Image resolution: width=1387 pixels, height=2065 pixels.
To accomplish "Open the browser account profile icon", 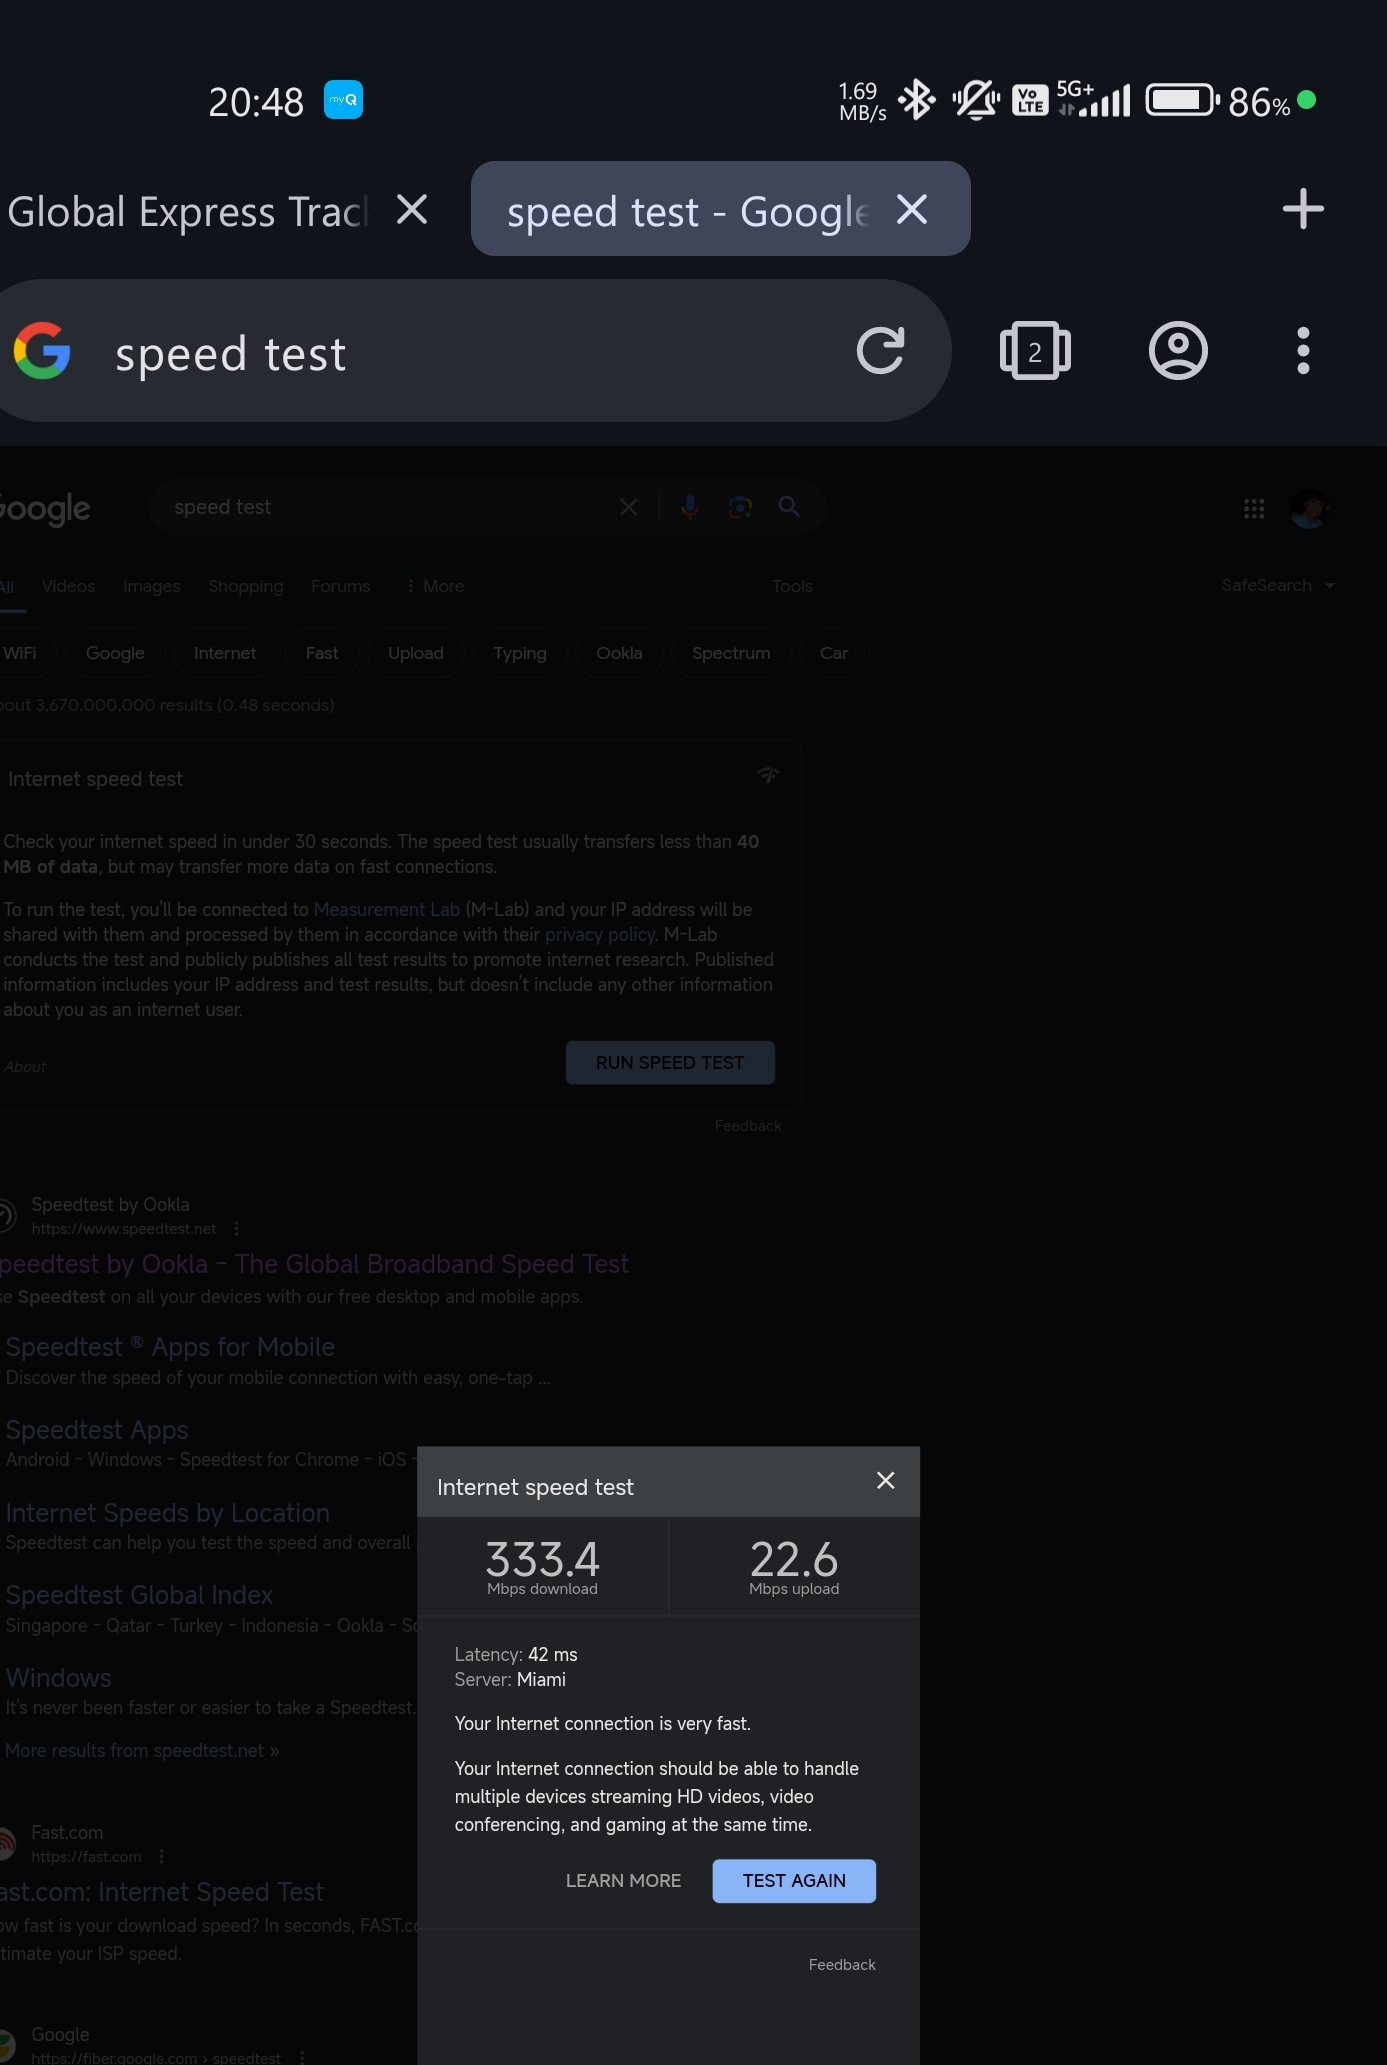I will coord(1178,351).
